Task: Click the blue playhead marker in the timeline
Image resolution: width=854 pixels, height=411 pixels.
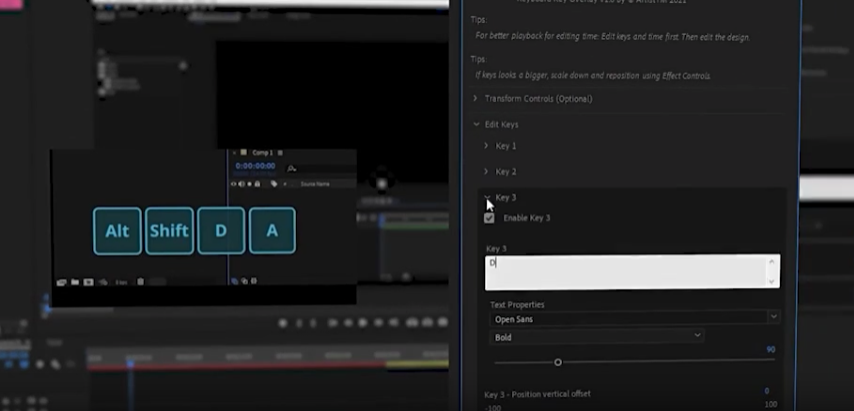Action: point(129,362)
